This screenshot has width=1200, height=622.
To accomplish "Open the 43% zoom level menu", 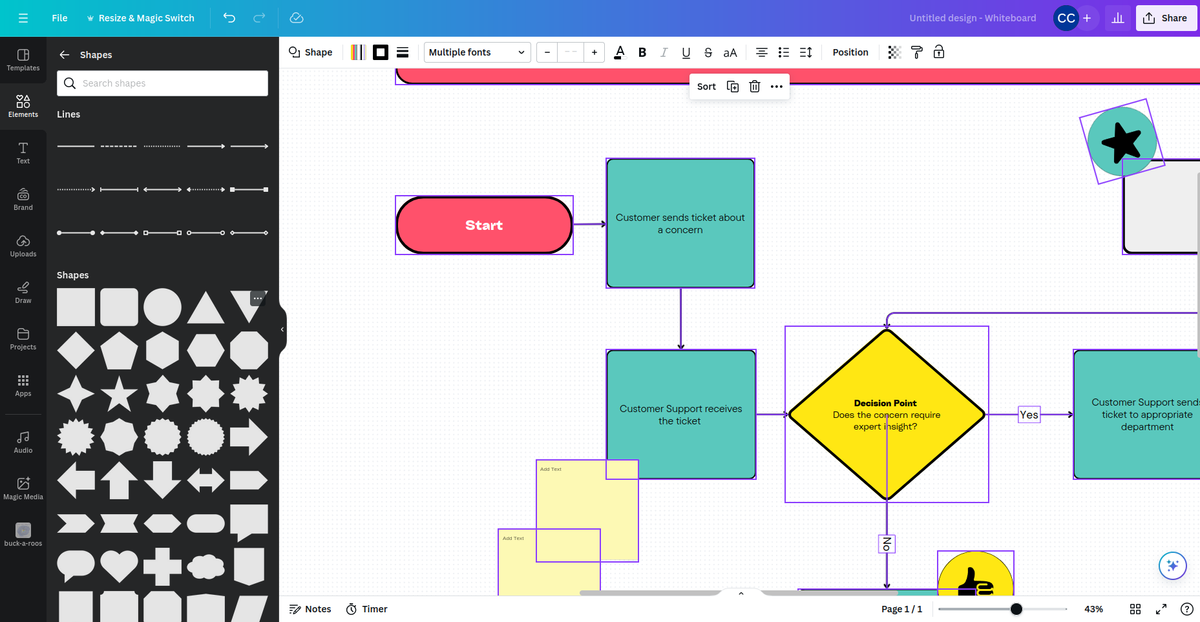I will pos(1094,609).
